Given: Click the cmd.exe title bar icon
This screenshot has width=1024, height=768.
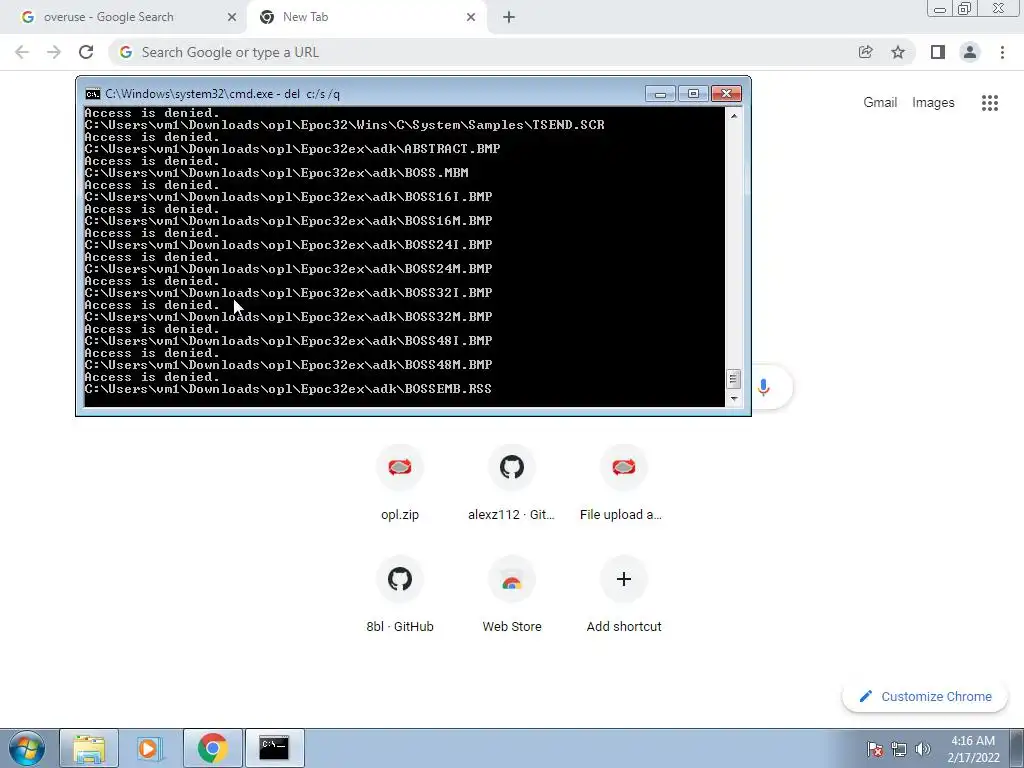Looking at the screenshot, I should click(x=93, y=94).
